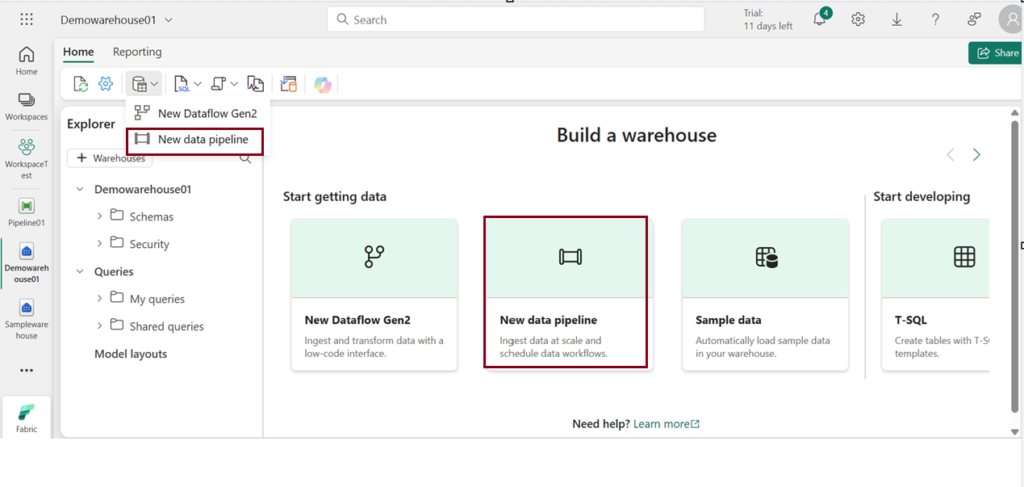Expand the Schemas folder

(100, 216)
